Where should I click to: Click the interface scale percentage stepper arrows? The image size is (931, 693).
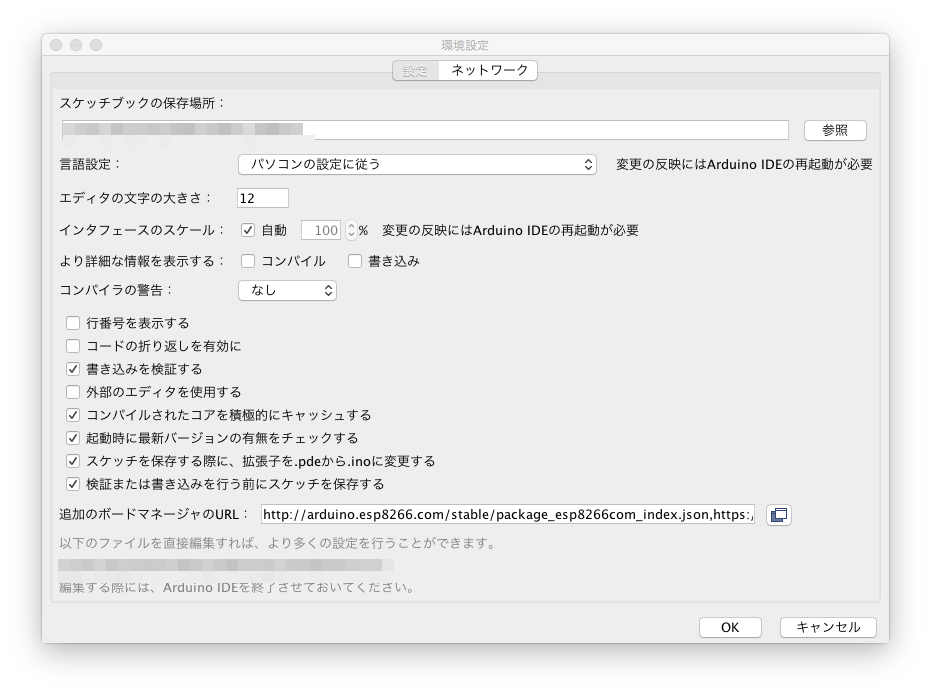(351, 230)
